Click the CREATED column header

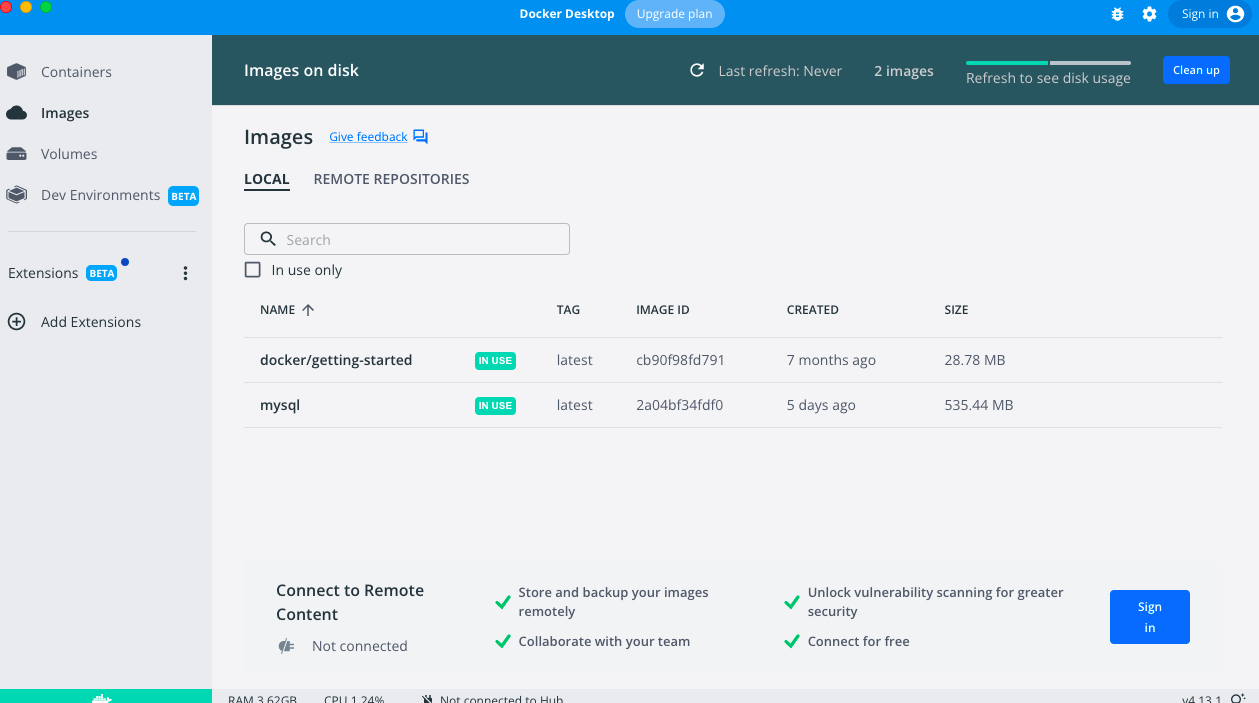click(x=813, y=310)
